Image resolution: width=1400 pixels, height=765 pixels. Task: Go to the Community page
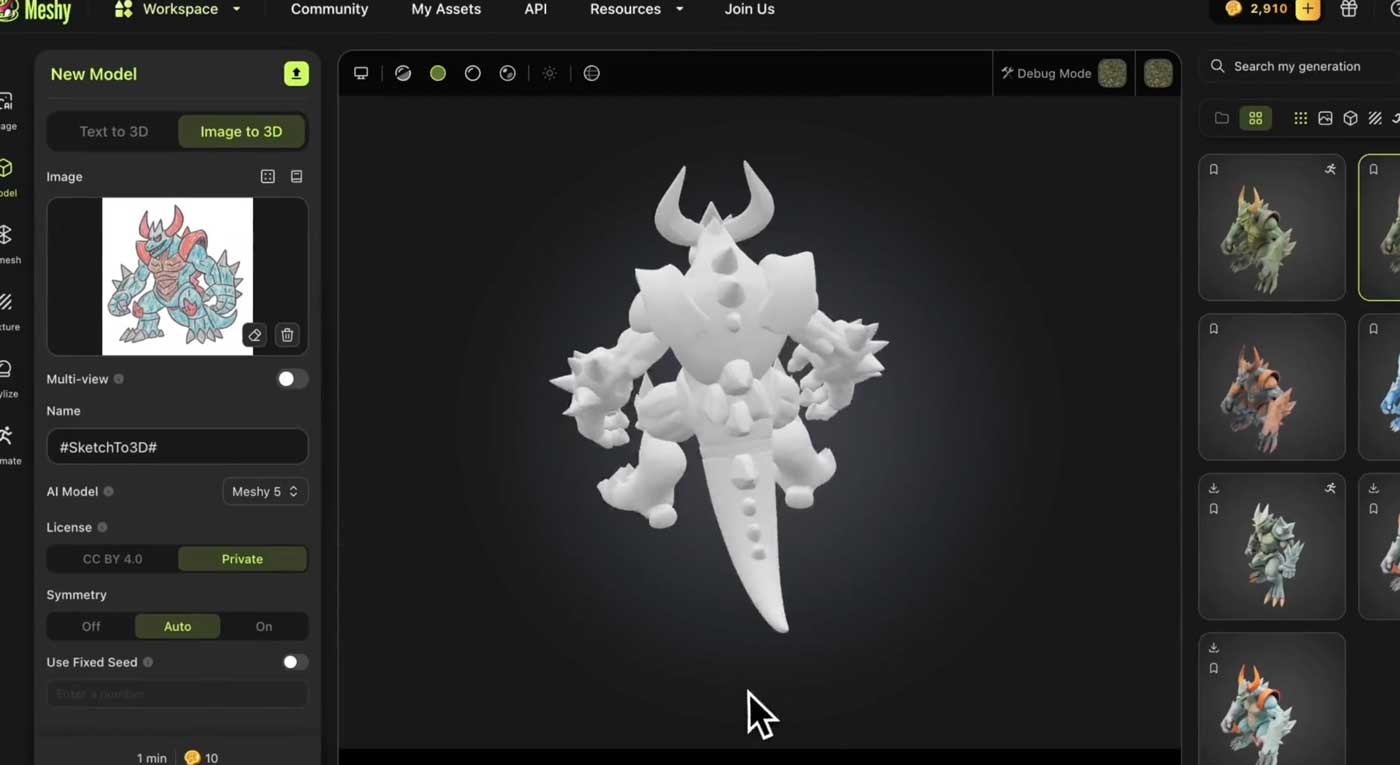click(x=329, y=9)
